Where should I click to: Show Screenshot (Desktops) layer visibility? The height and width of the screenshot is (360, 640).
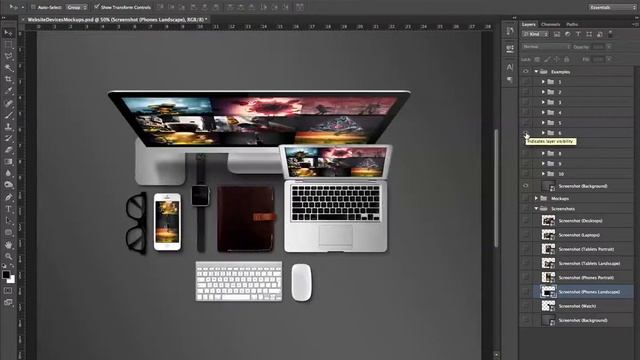point(526,220)
